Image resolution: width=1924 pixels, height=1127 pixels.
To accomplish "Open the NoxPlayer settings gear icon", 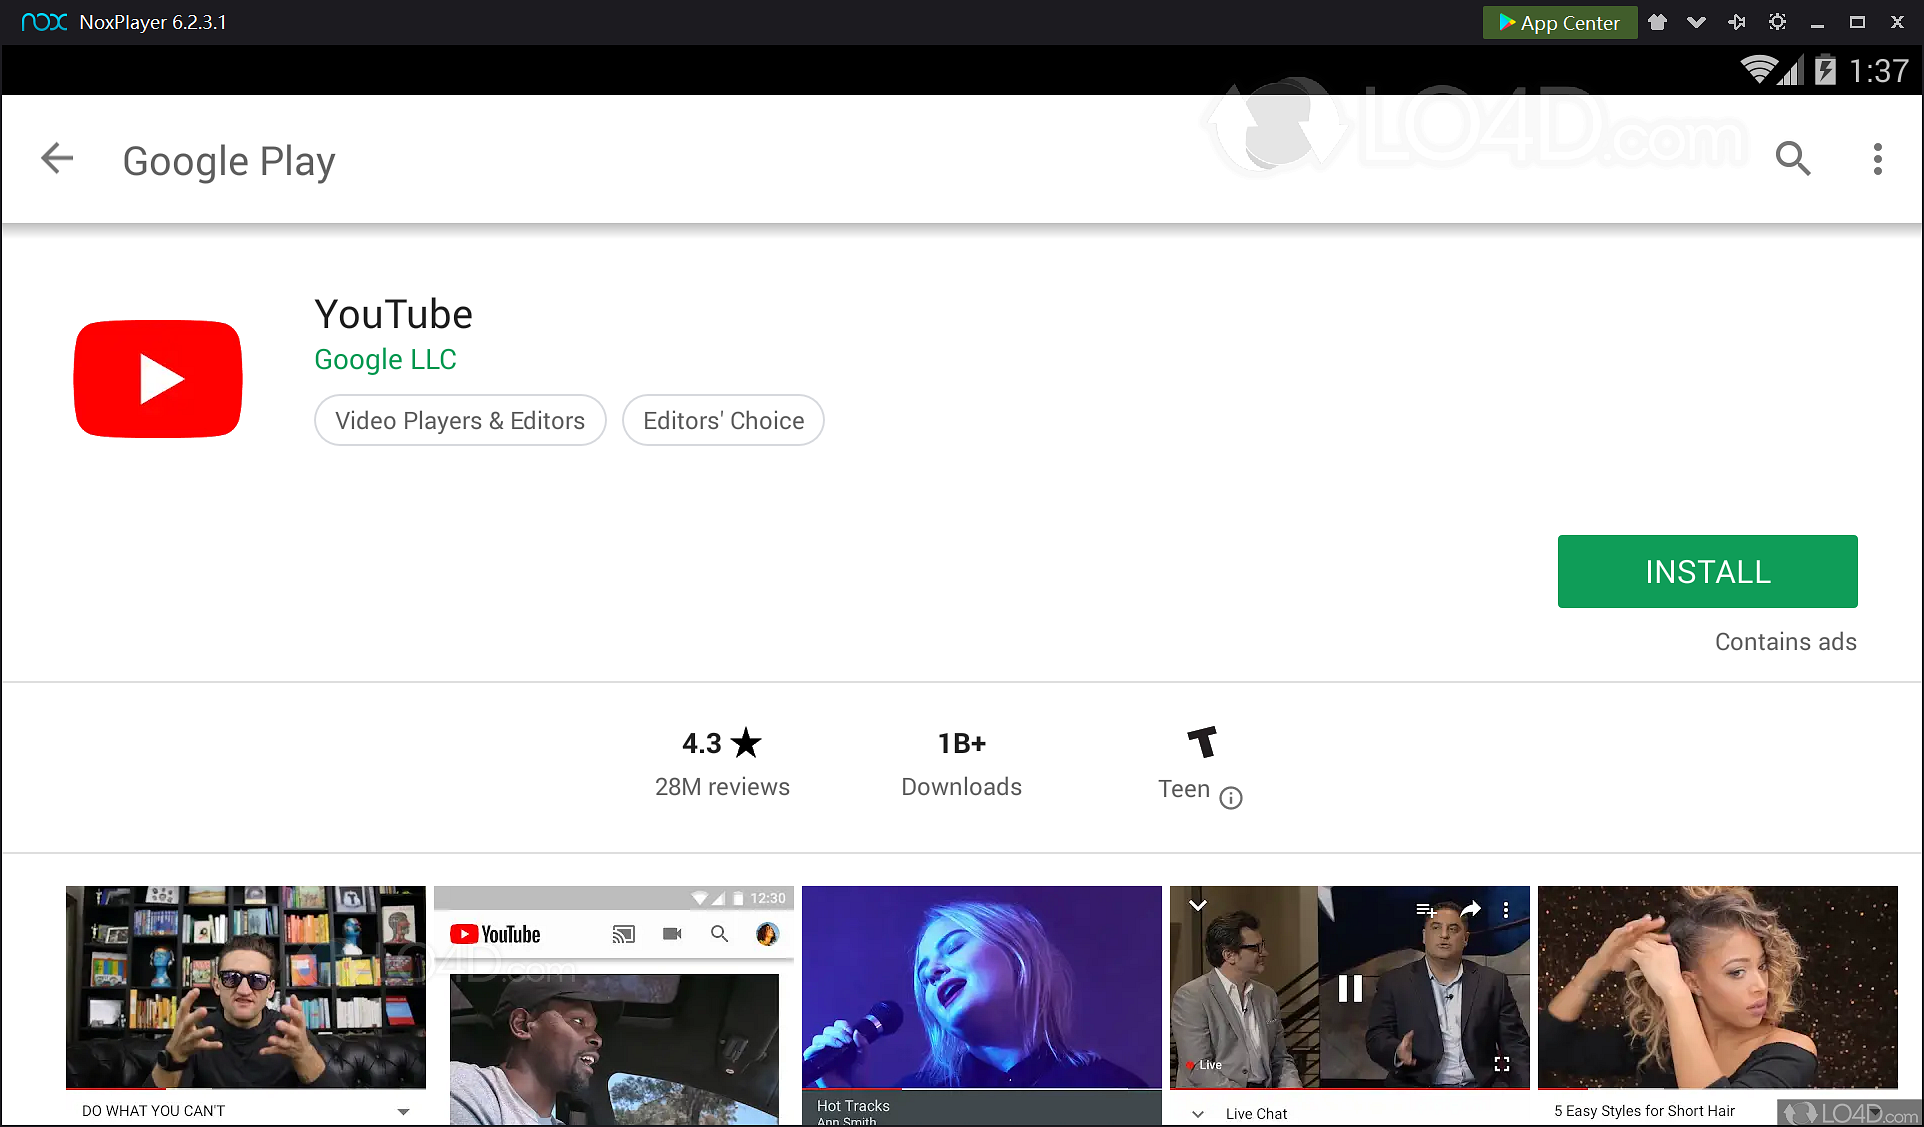I will tap(1777, 22).
